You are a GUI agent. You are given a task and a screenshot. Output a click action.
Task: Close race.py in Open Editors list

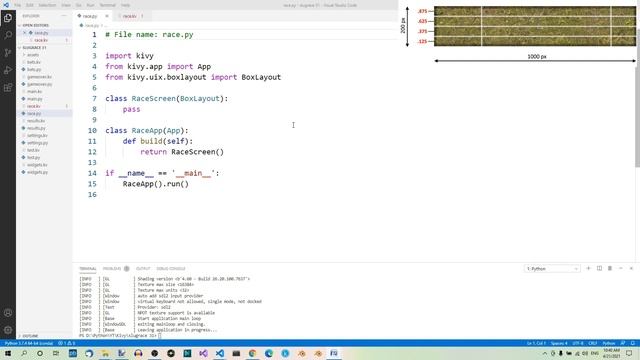[25, 33]
